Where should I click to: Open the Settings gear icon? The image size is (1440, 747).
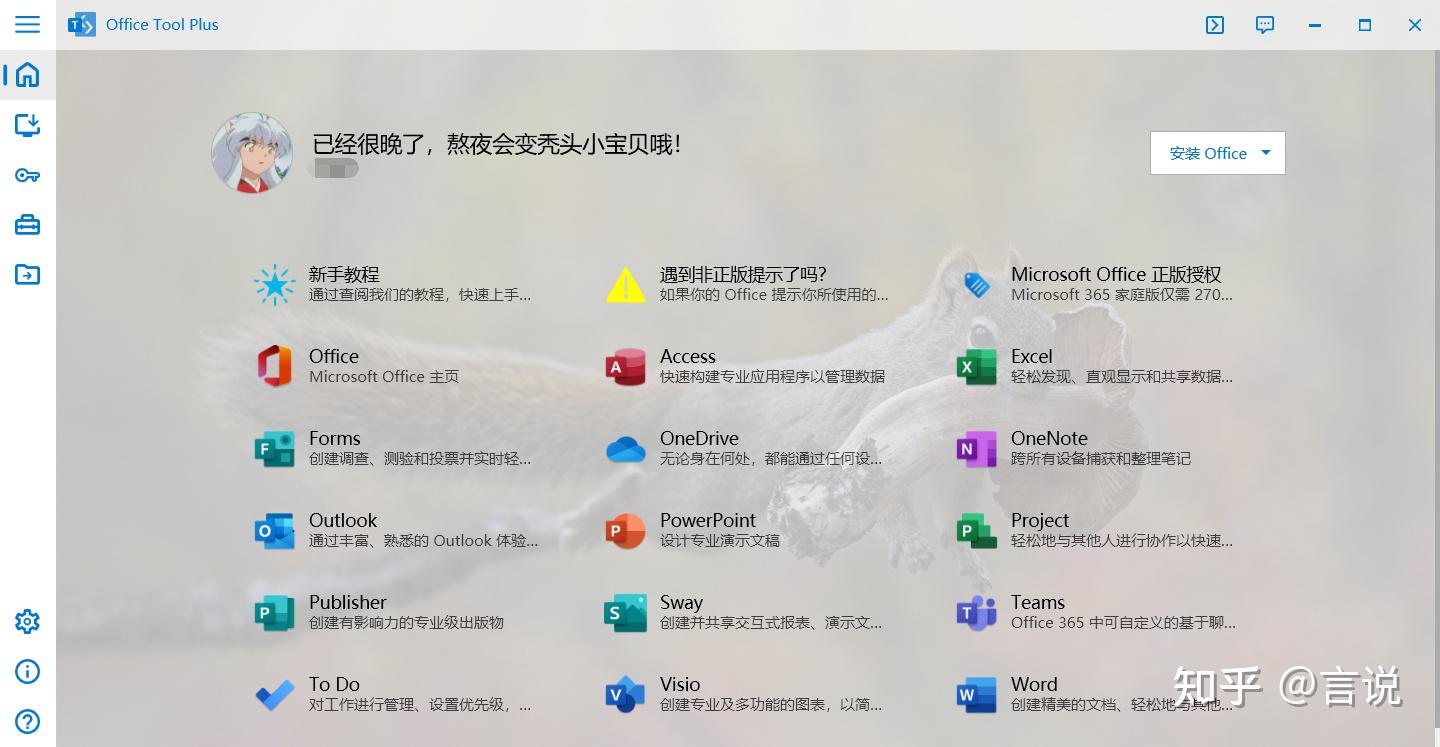(x=27, y=621)
